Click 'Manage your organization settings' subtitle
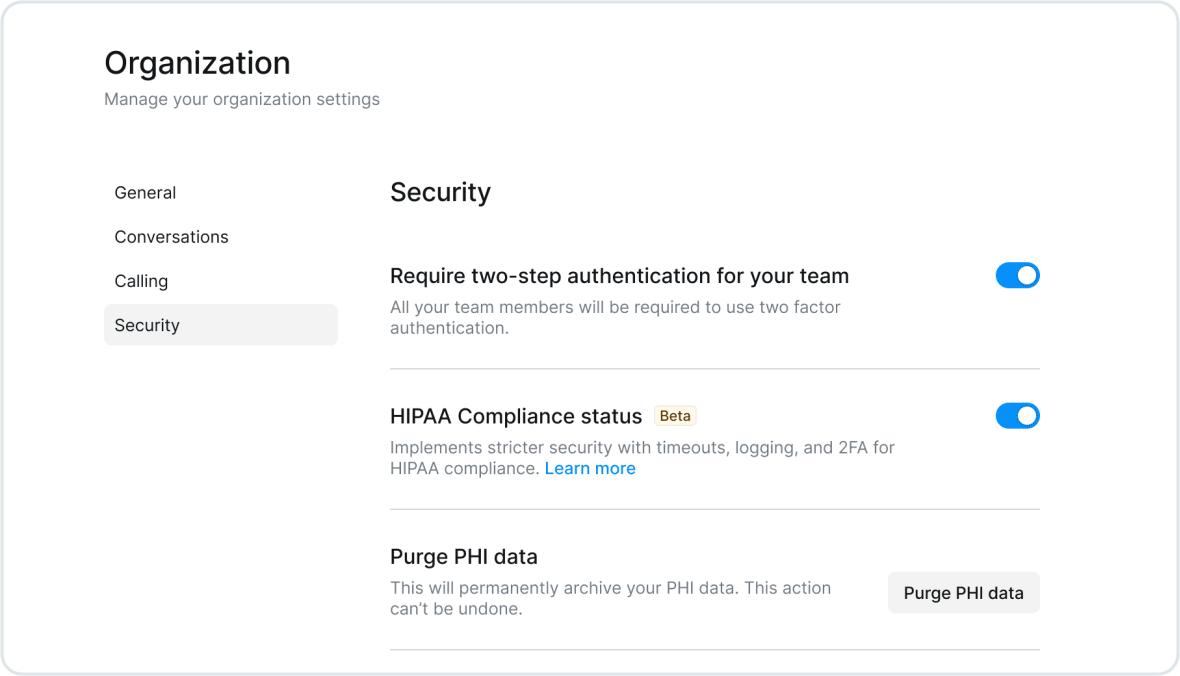Image resolution: width=1180 pixels, height=676 pixels. (242, 99)
